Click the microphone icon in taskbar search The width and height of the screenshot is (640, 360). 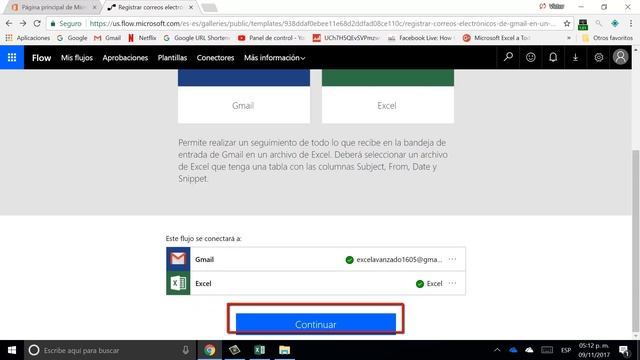tap(185, 350)
